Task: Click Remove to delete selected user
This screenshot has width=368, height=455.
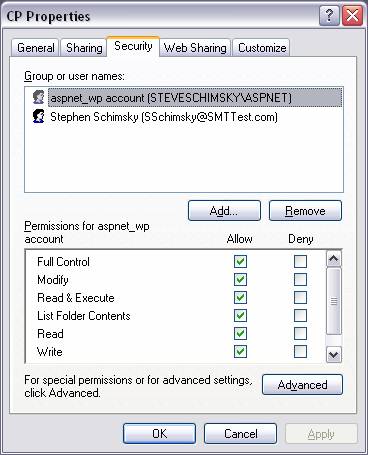Action: coord(305,211)
